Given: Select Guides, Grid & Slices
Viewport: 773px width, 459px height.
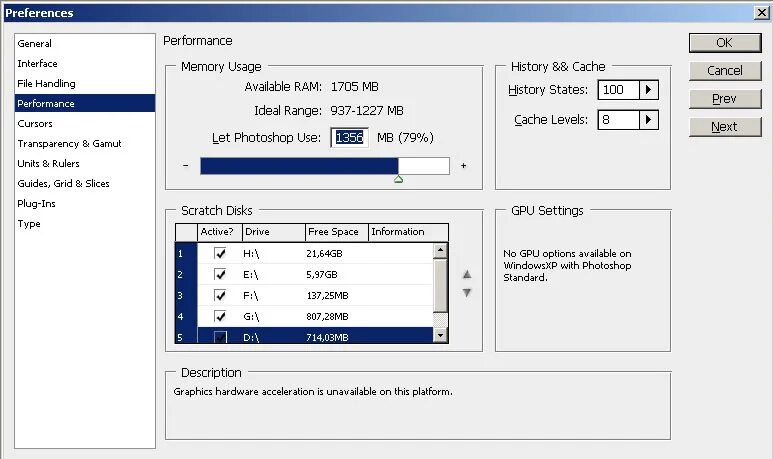Looking at the screenshot, I should [x=84, y=183].
